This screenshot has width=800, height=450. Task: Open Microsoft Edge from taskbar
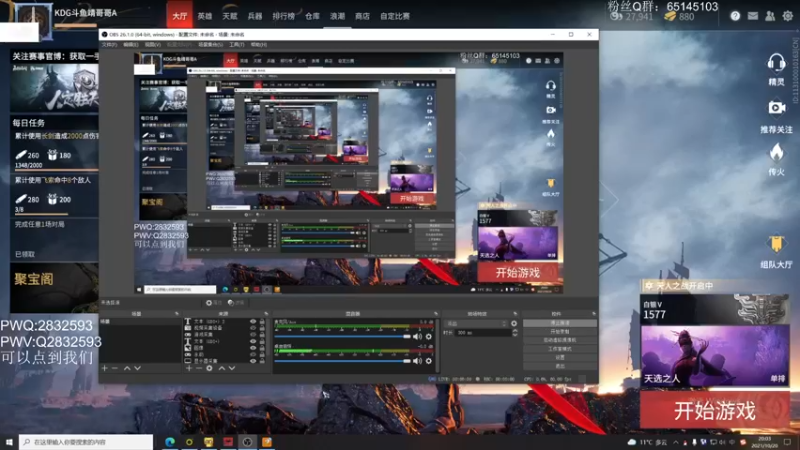click(x=169, y=442)
